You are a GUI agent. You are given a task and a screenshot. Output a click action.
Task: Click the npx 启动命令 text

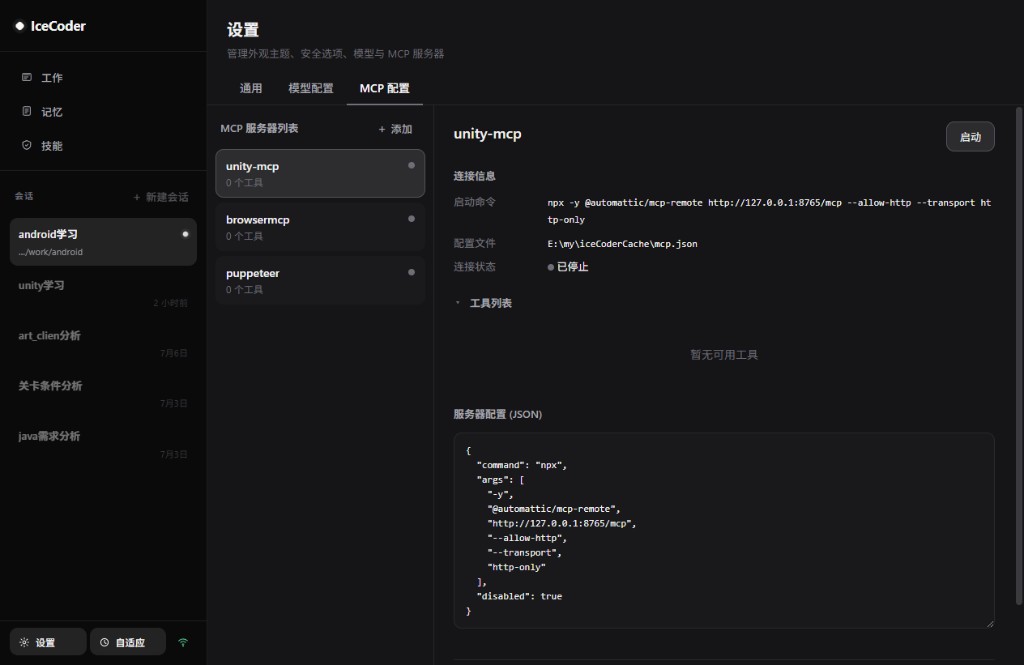pyautogui.click(x=769, y=211)
